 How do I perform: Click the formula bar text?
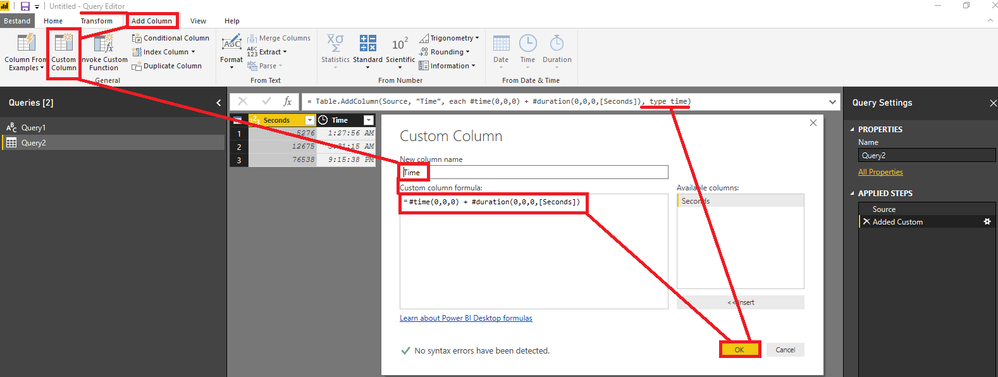pyautogui.click(x=498, y=102)
